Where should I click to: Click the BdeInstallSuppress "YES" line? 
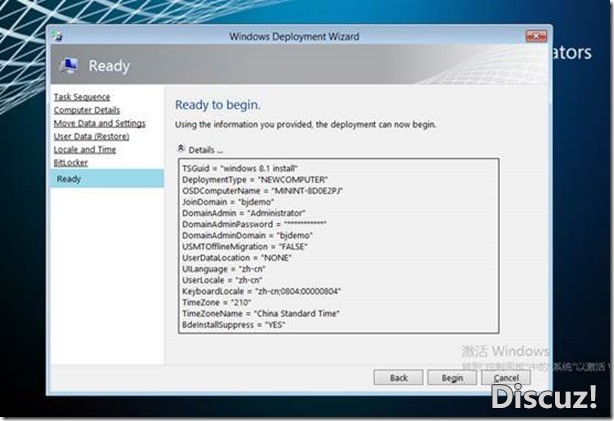coord(233,325)
